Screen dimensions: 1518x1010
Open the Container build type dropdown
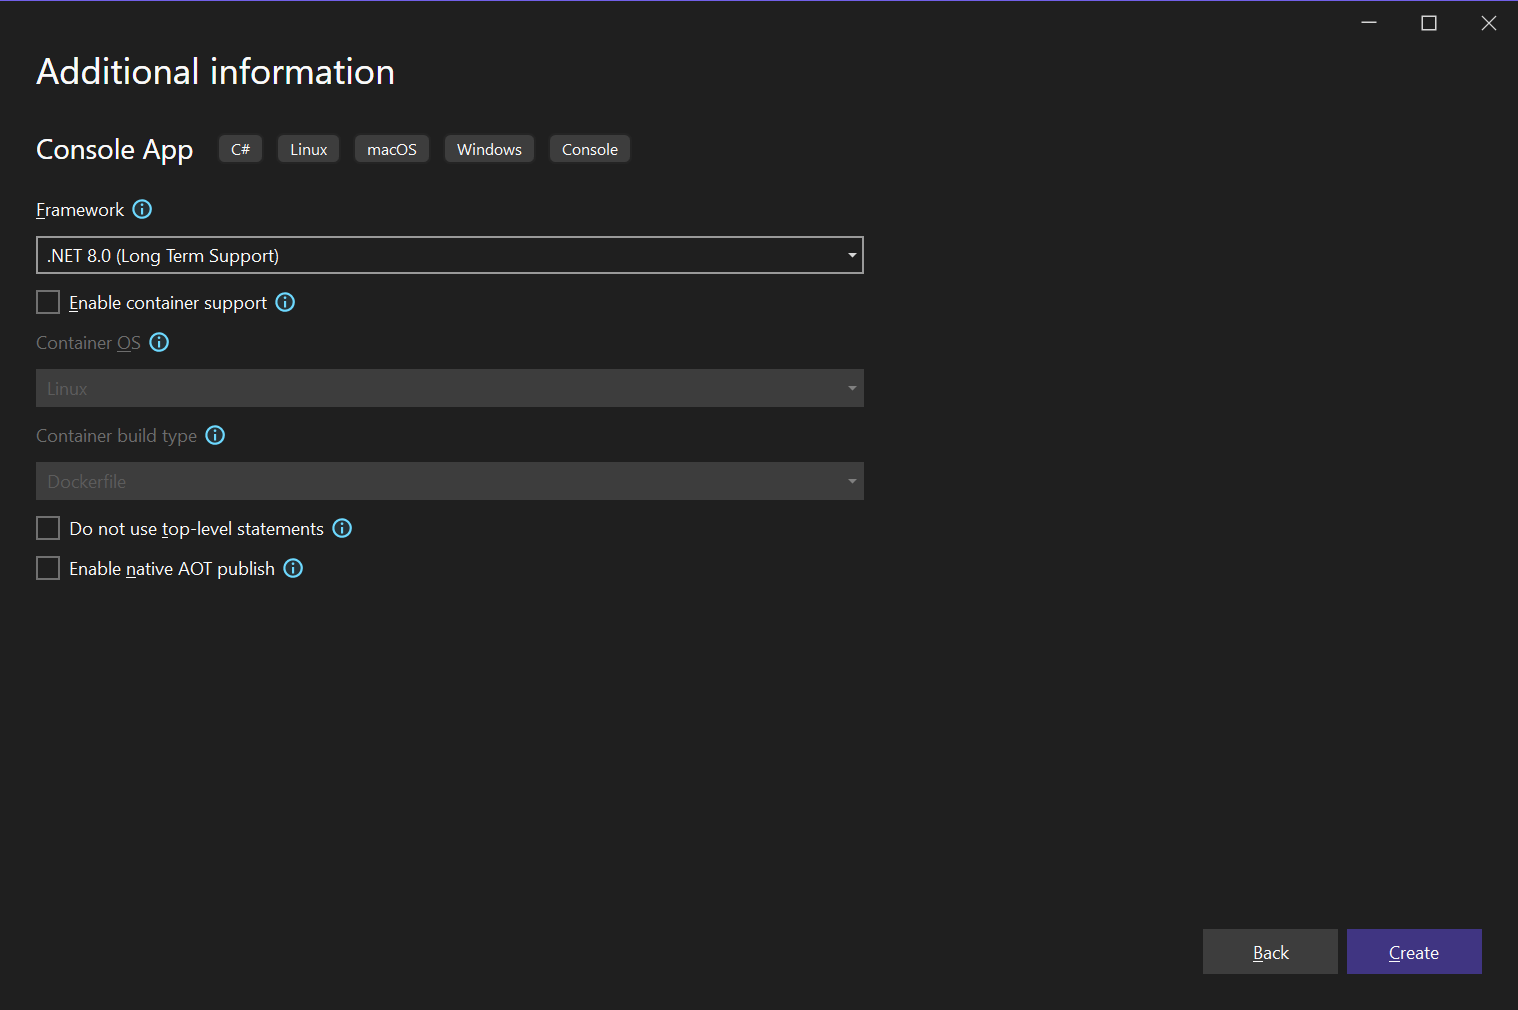(x=850, y=481)
